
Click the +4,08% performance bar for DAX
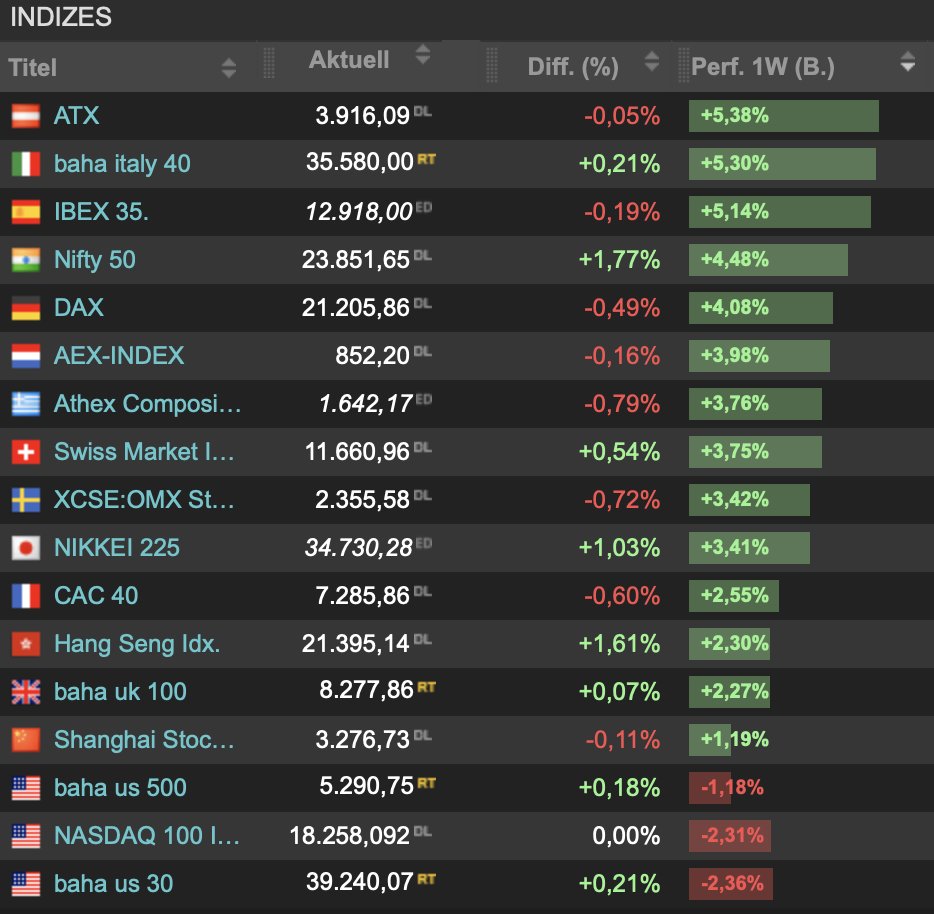pyautogui.click(x=761, y=308)
